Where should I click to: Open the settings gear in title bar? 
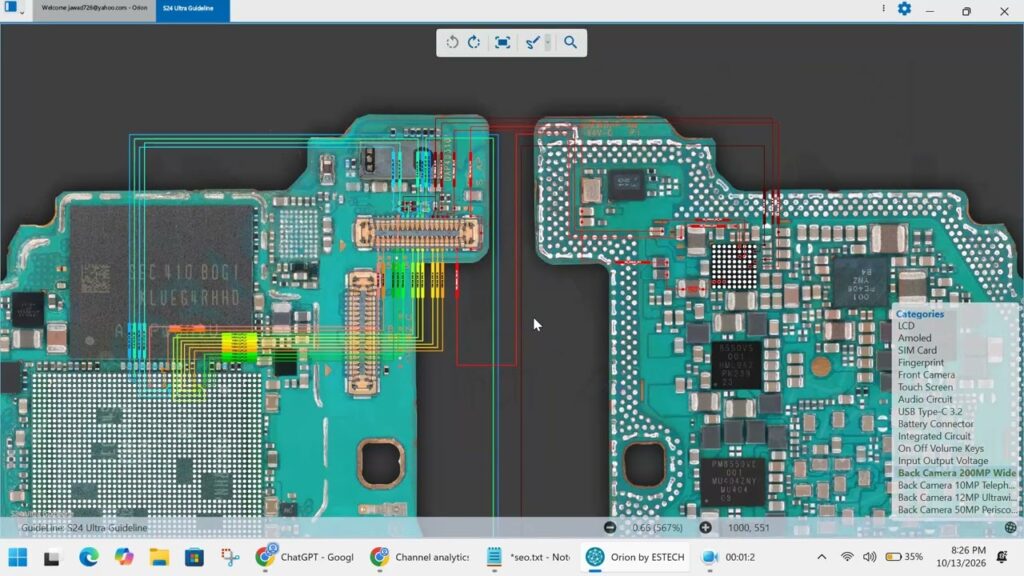point(904,9)
